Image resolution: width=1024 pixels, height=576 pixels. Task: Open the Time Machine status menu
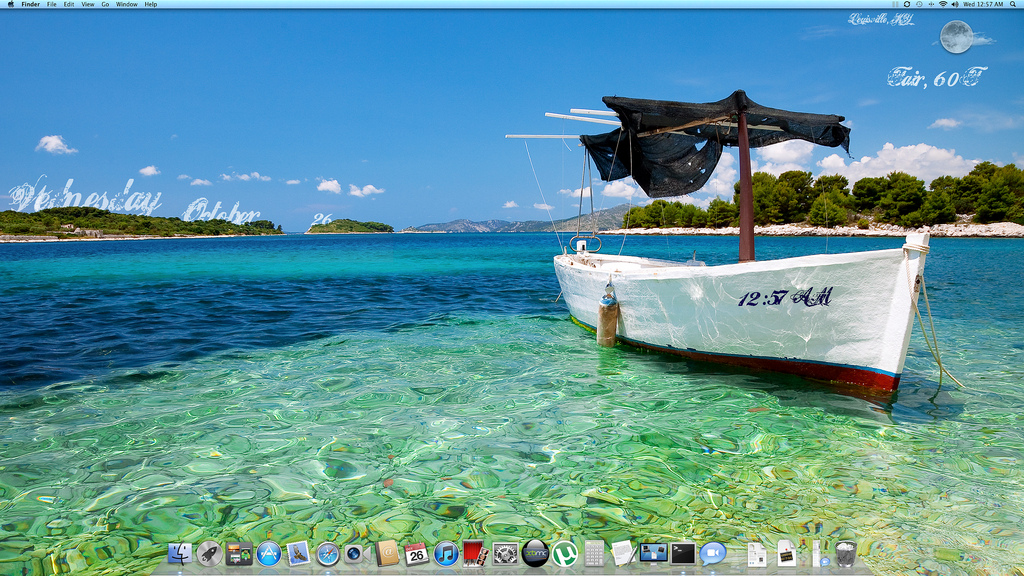(x=919, y=4)
